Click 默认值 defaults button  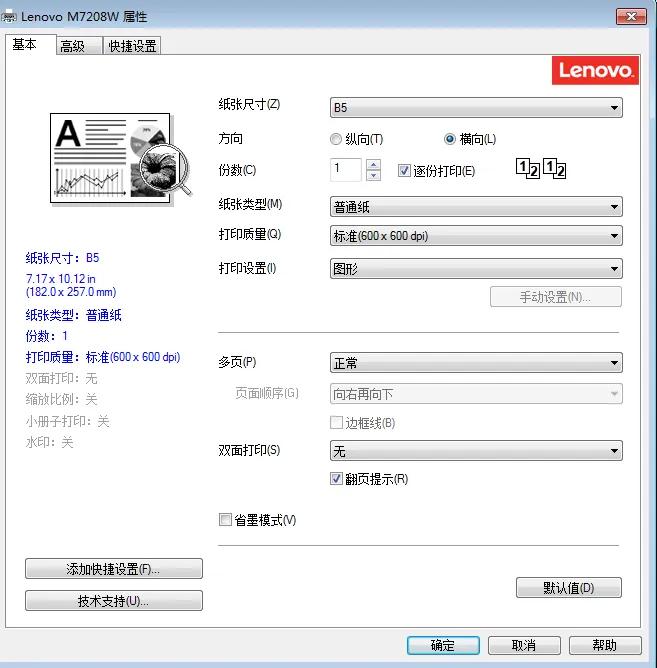(x=569, y=588)
